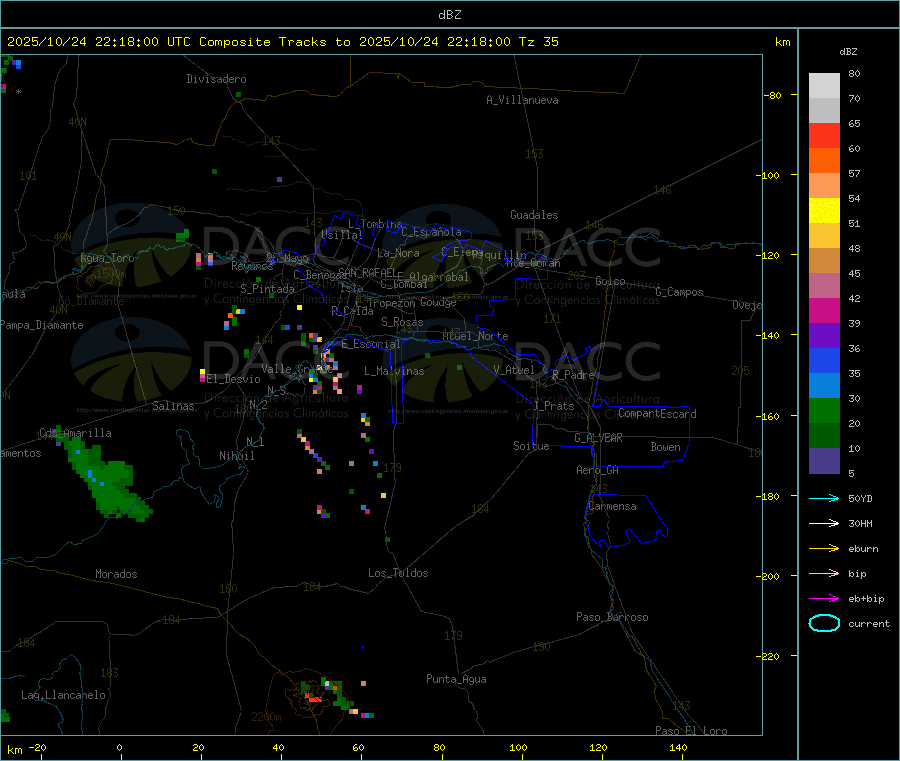Click the yellow eburn arrow in the legend
The image size is (900, 761).
tap(824, 549)
